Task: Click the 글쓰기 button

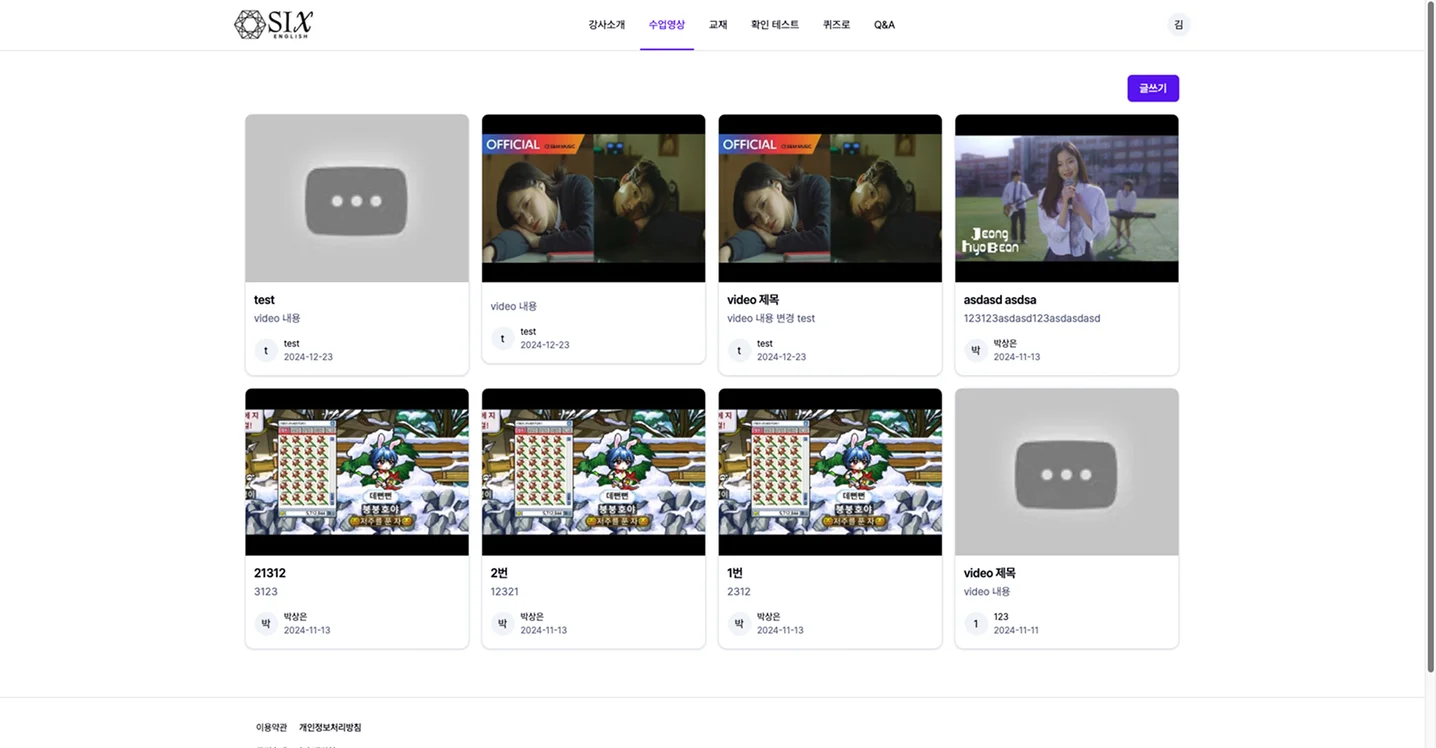Action: [x=1153, y=88]
